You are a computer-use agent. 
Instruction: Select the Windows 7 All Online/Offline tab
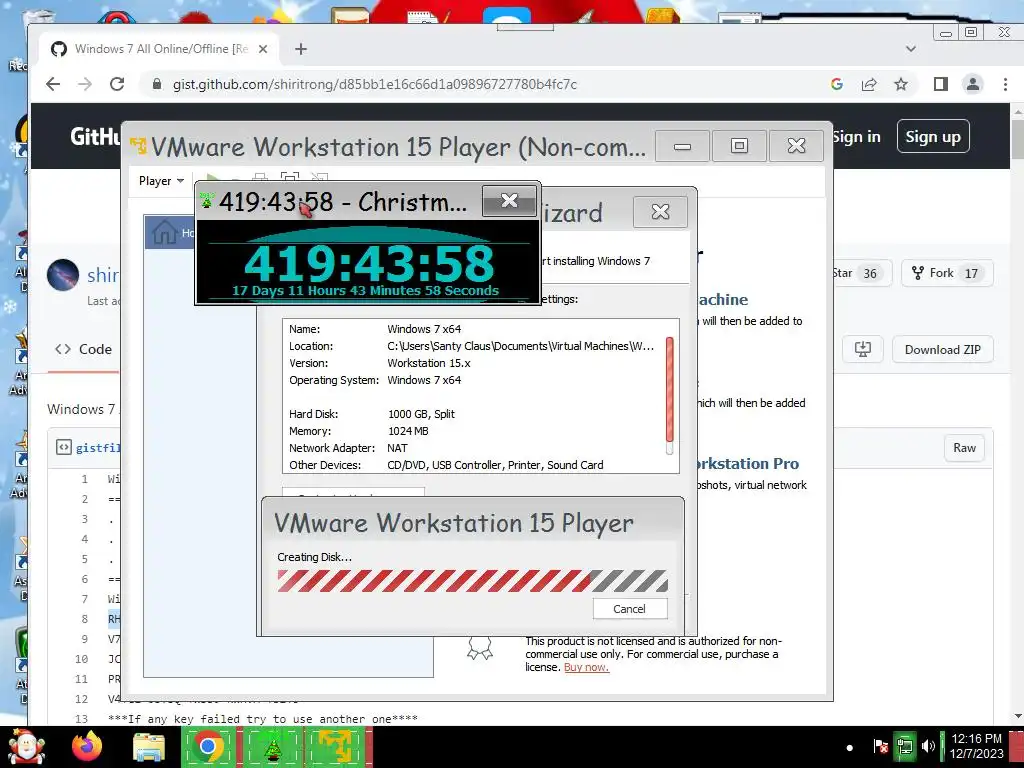coord(160,49)
